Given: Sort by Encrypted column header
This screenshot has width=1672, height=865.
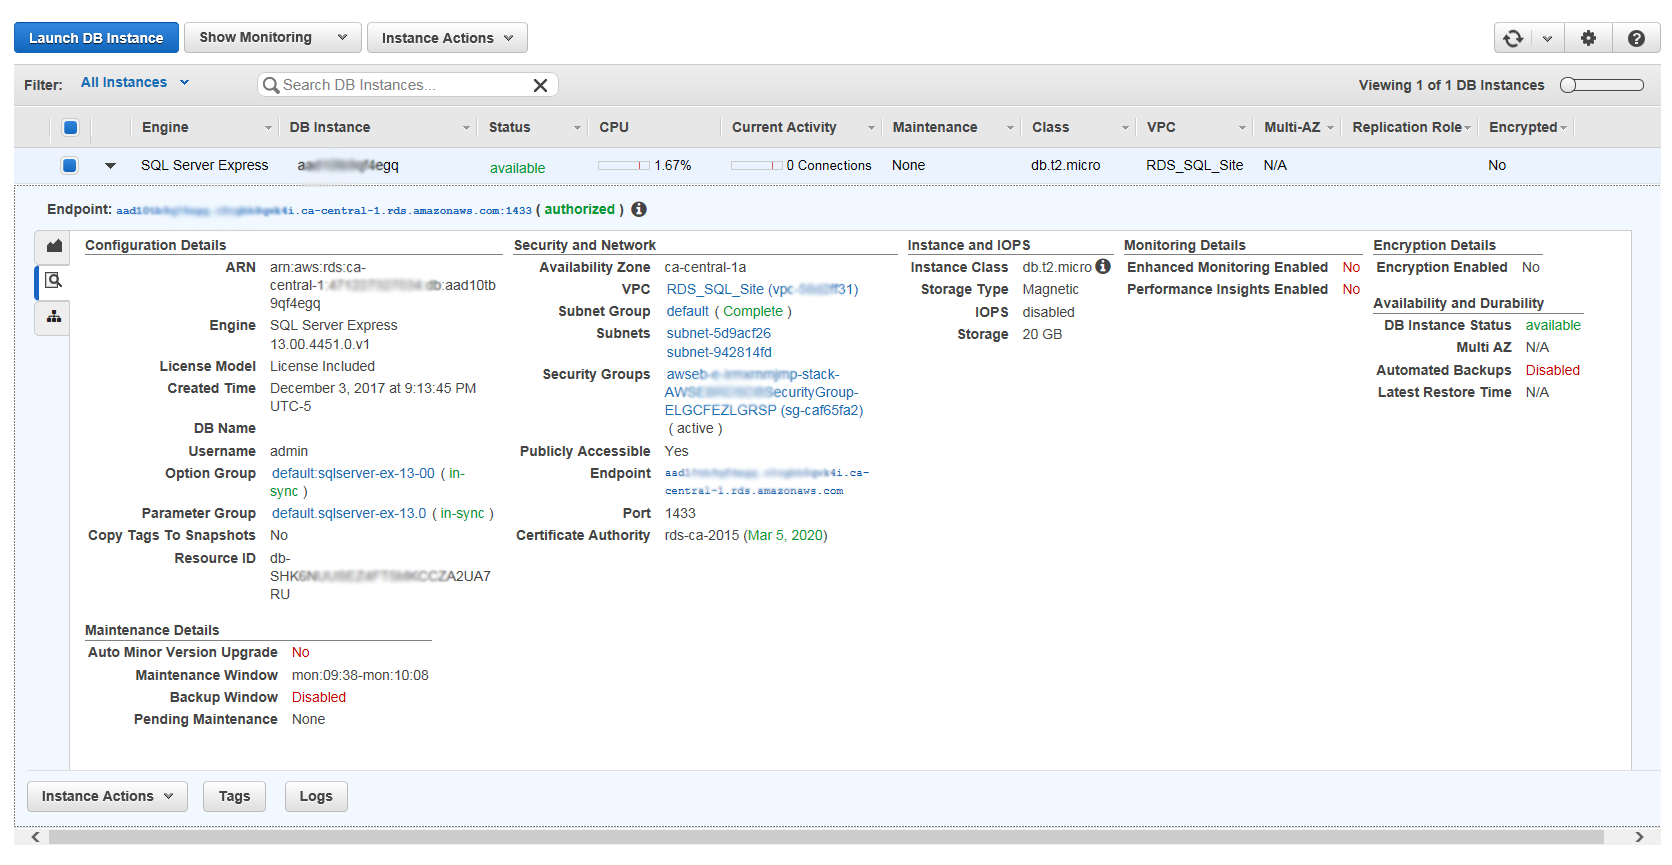Looking at the screenshot, I should pyautogui.click(x=1522, y=127).
